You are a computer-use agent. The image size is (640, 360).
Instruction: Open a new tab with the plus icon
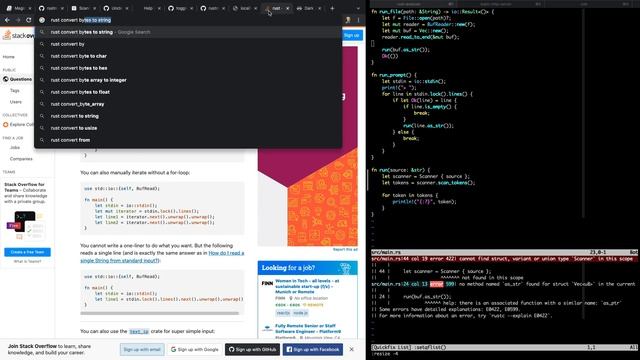pyautogui.click(x=332, y=8)
